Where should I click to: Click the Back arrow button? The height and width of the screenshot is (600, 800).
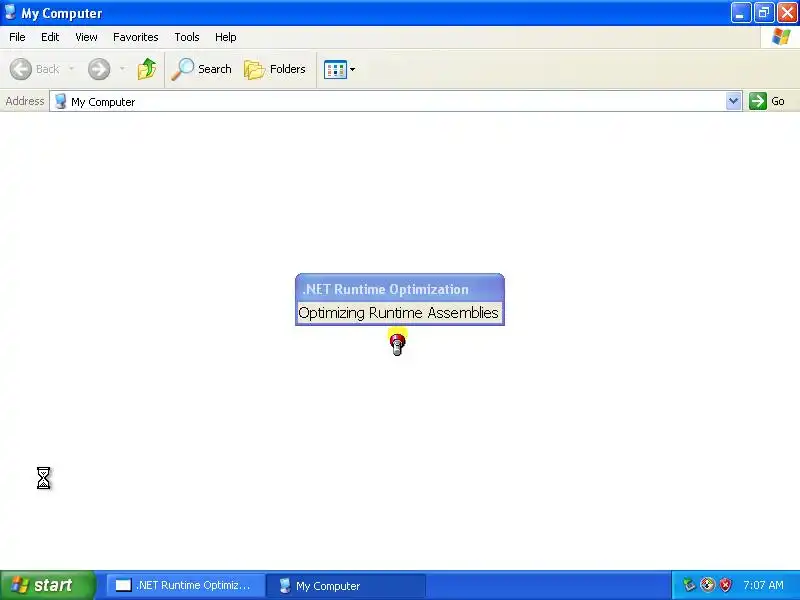point(21,69)
